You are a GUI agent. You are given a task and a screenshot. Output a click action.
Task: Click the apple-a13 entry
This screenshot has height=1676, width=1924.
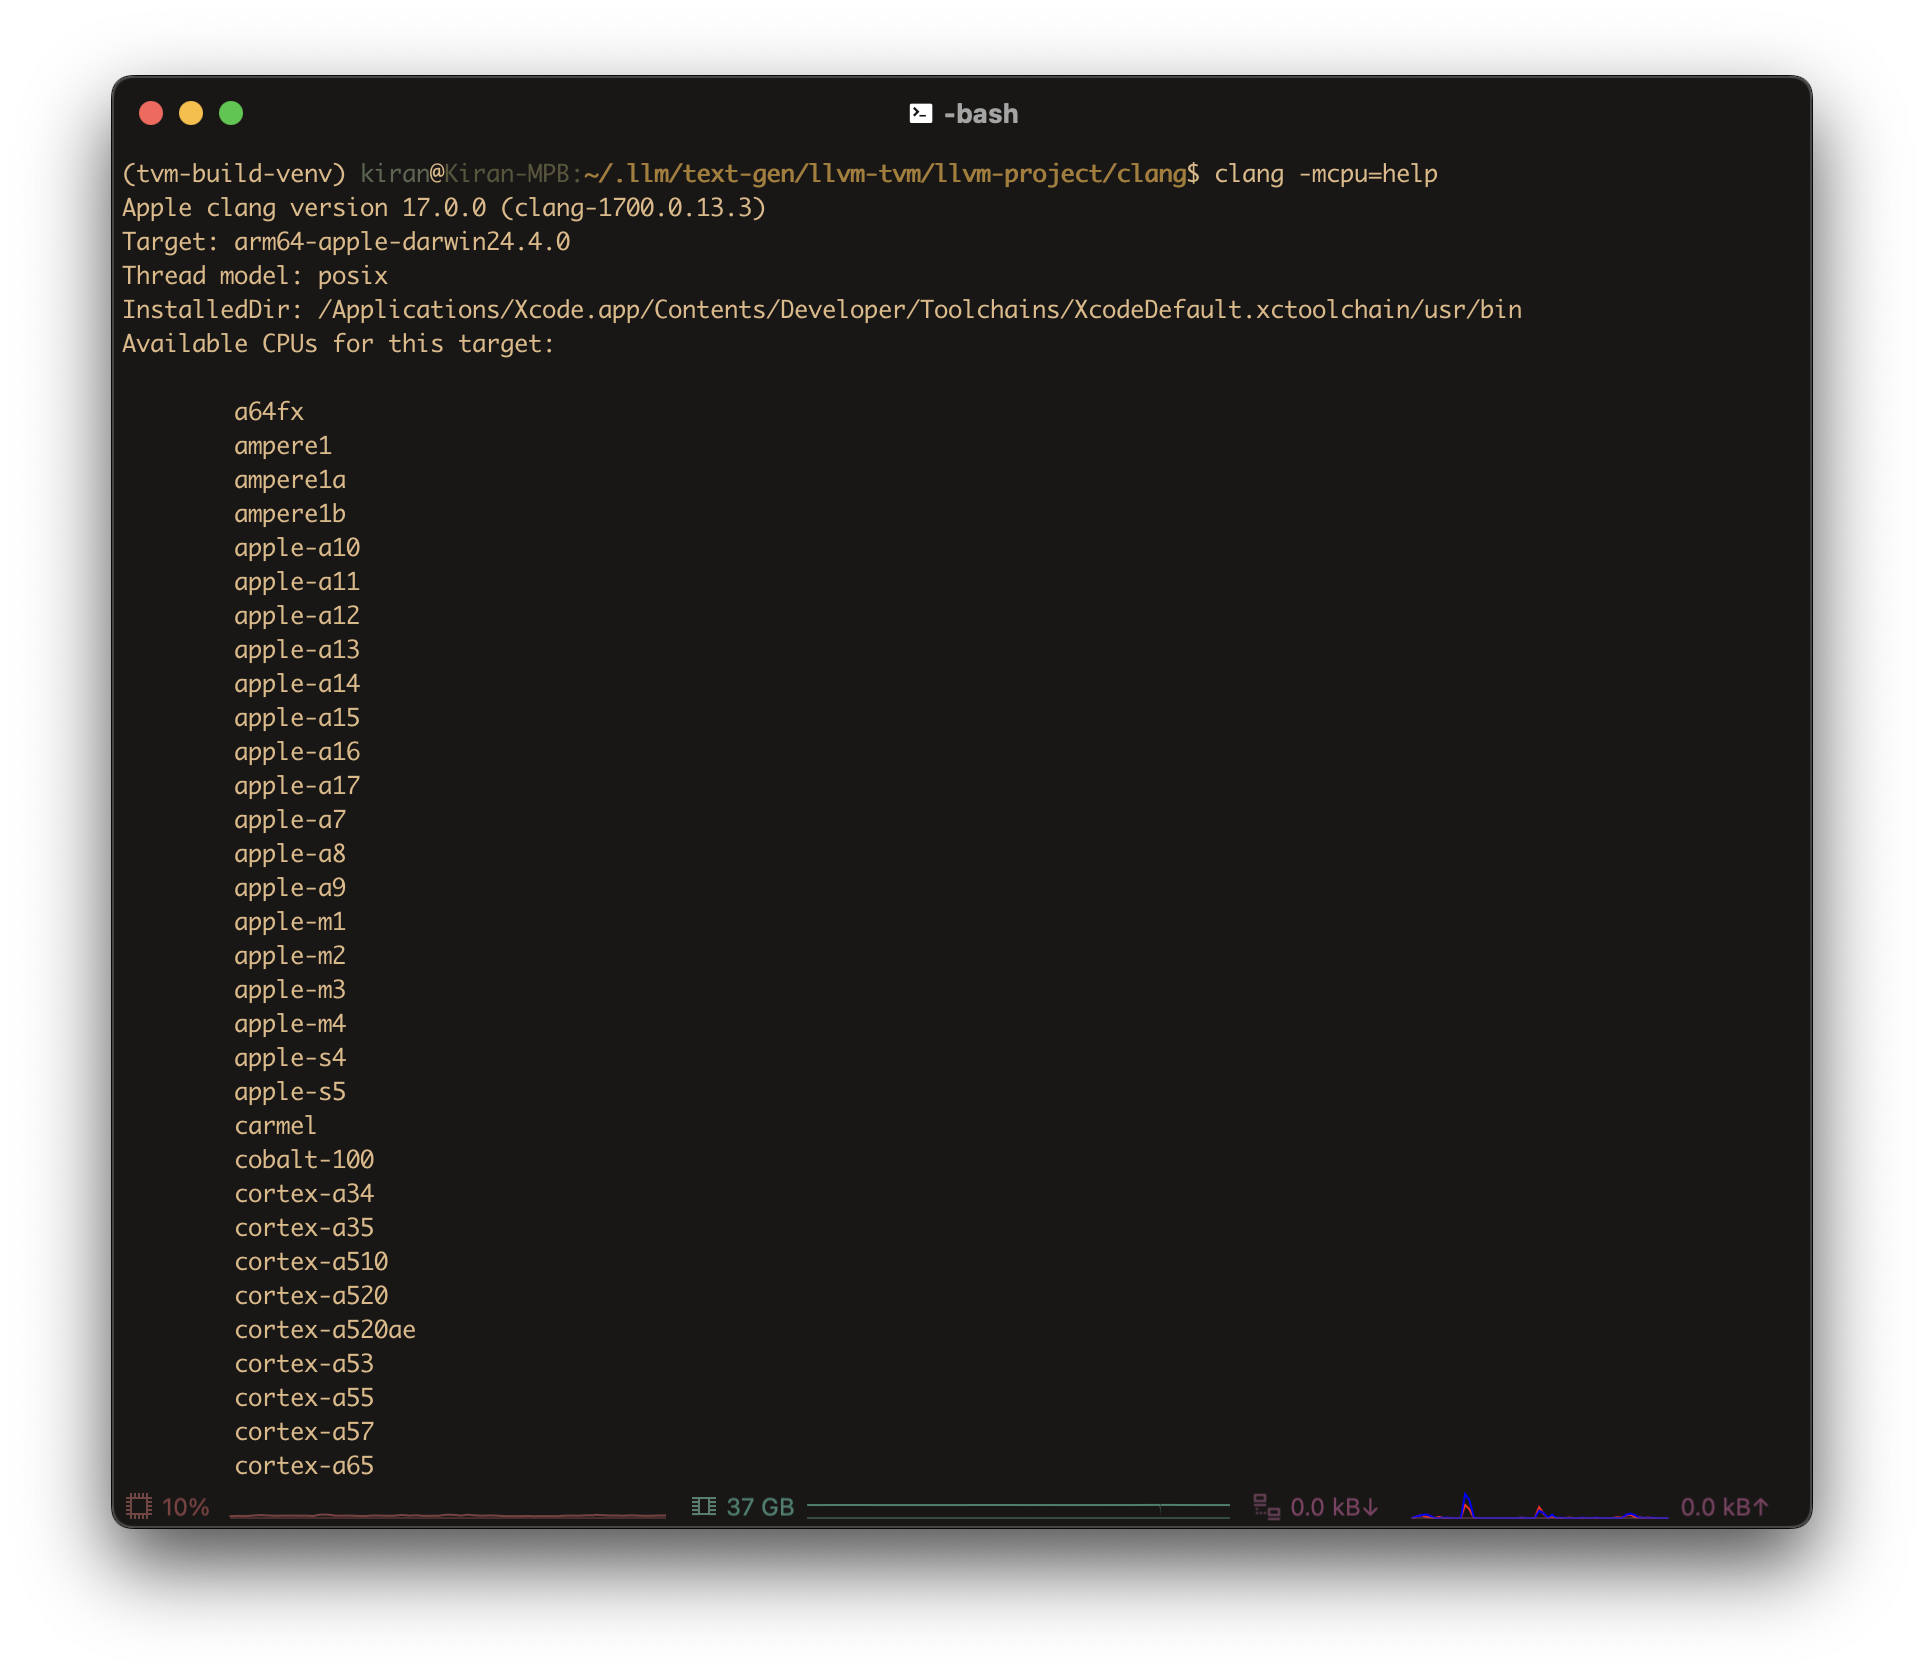coord(297,650)
